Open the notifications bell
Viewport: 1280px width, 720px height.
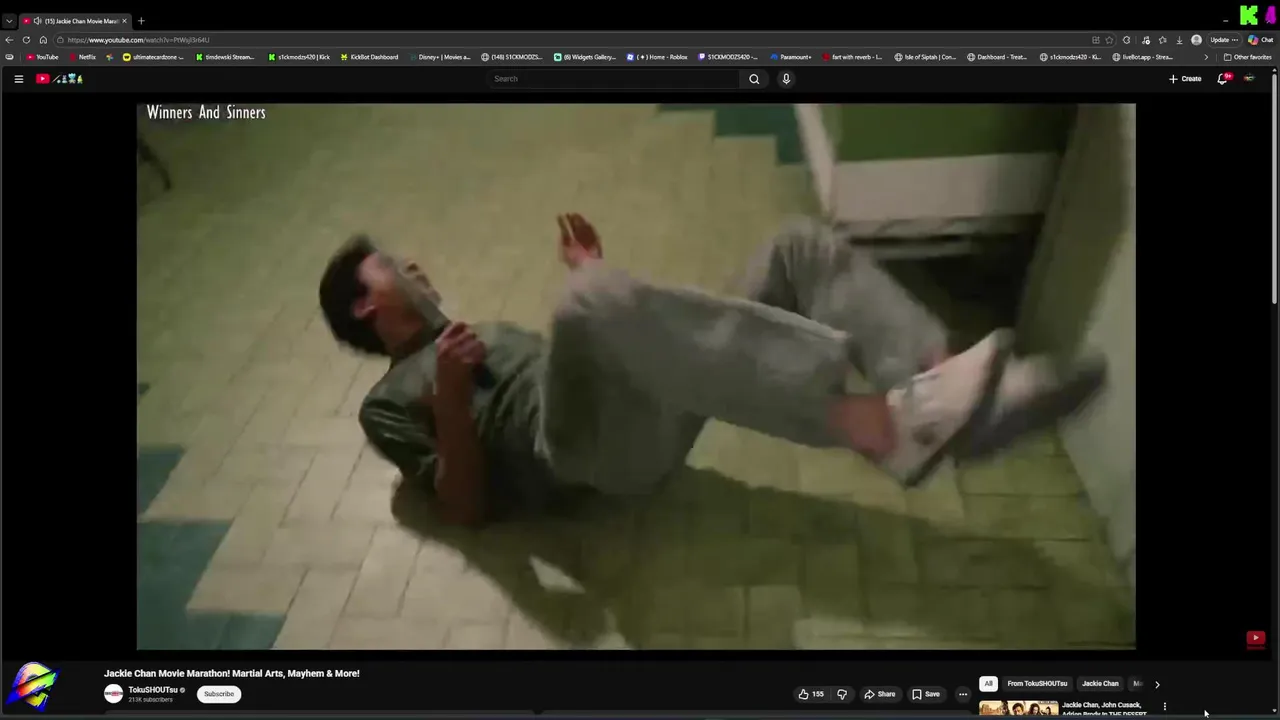(1222, 79)
